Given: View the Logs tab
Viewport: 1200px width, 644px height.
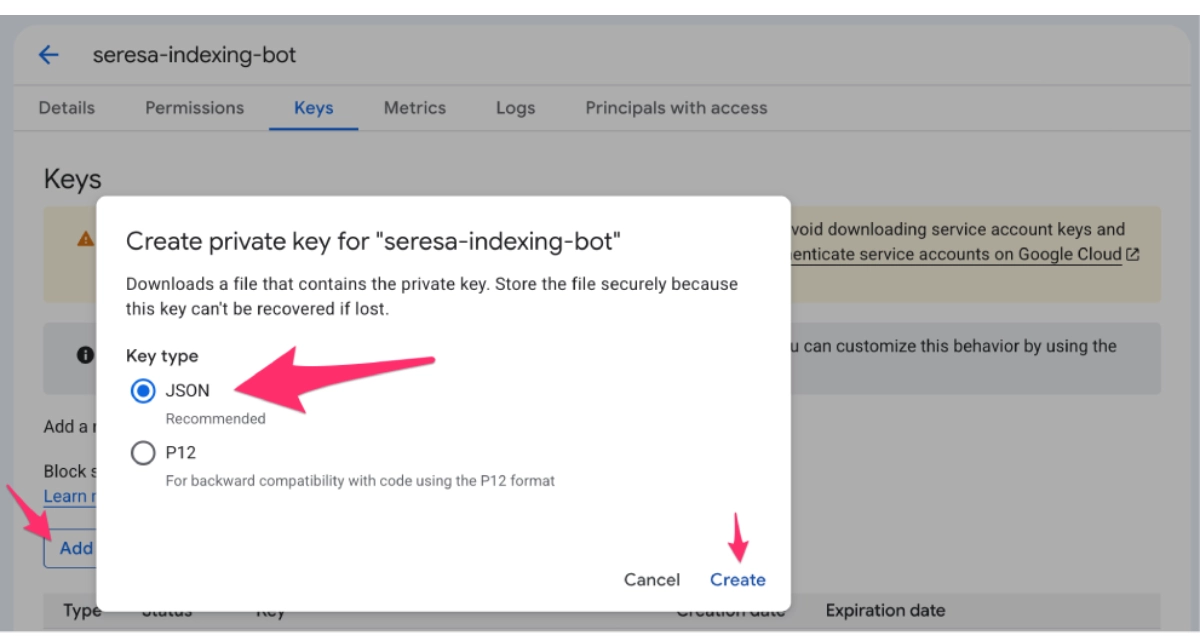Looking at the screenshot, I should [515, 108].
